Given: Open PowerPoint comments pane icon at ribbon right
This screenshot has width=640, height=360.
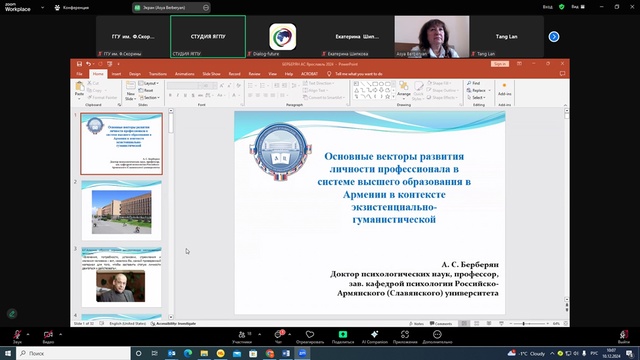Looking at the screenshot, I should (562, 74).
